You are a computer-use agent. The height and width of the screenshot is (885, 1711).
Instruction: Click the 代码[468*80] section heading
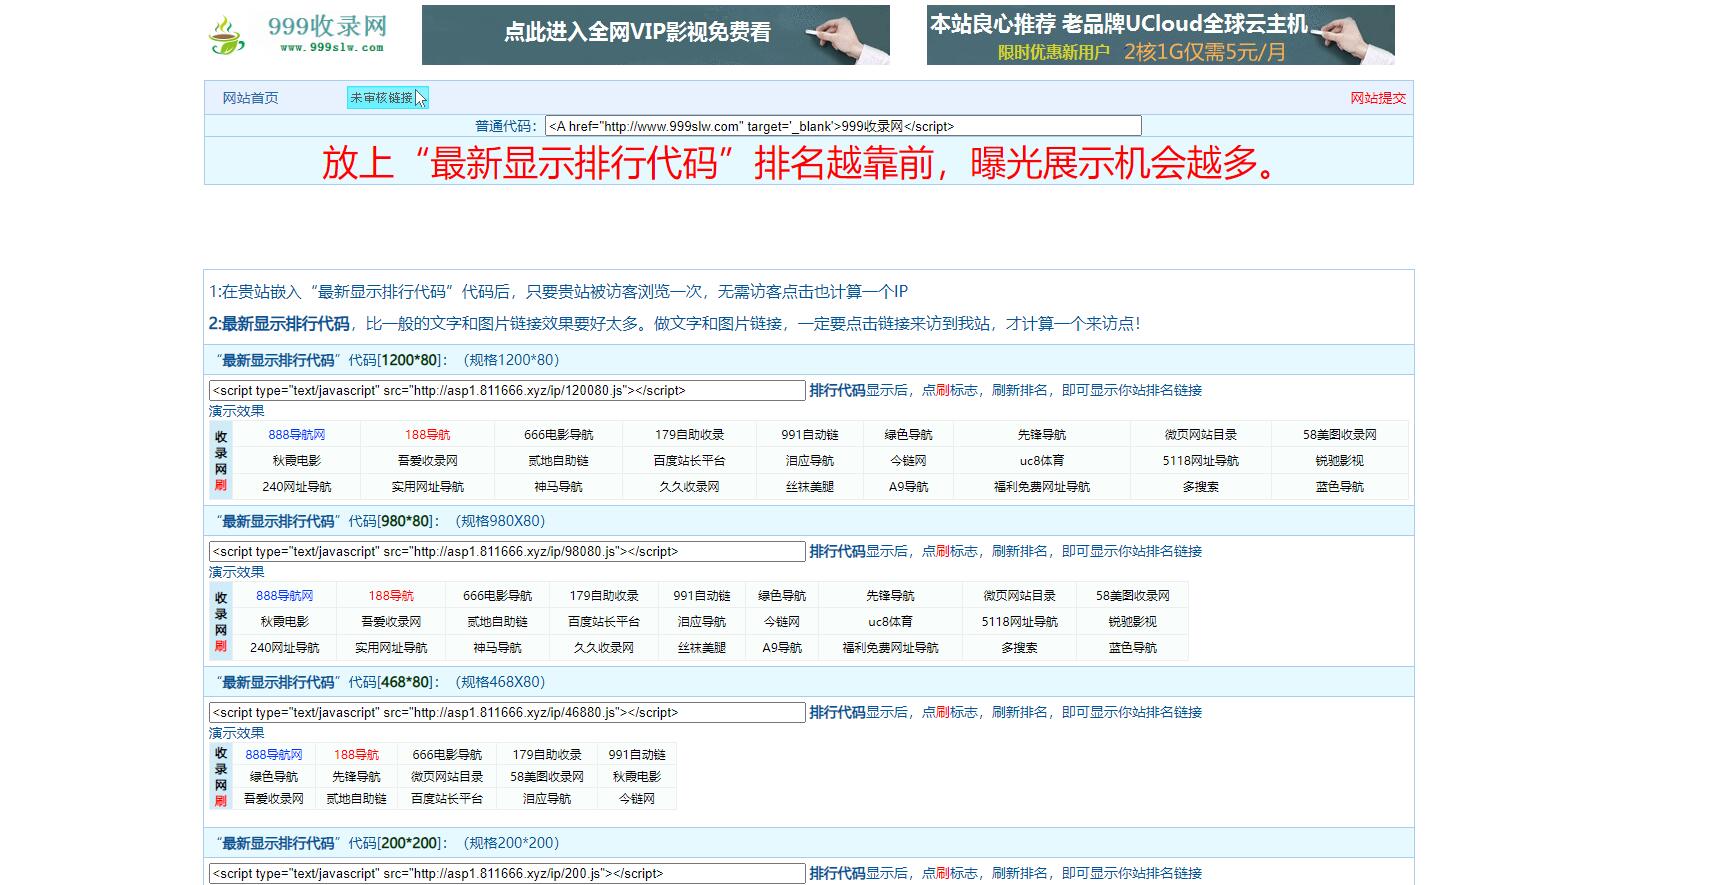380,682
